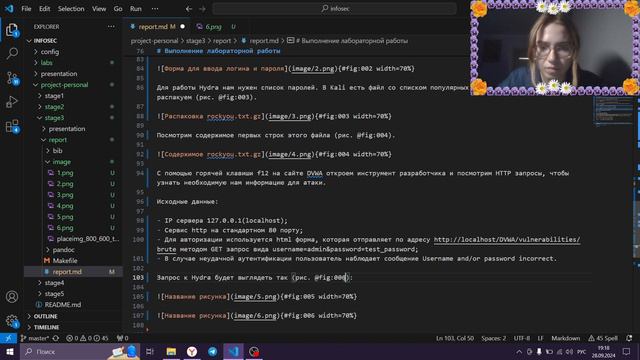Switch to VS Code taskbar icon
This screenshot has height=360, width=640.
[233, 351]
